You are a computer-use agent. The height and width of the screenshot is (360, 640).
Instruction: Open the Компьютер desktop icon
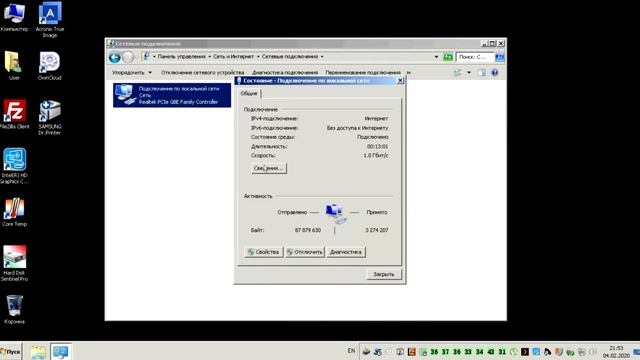point(14,16)
